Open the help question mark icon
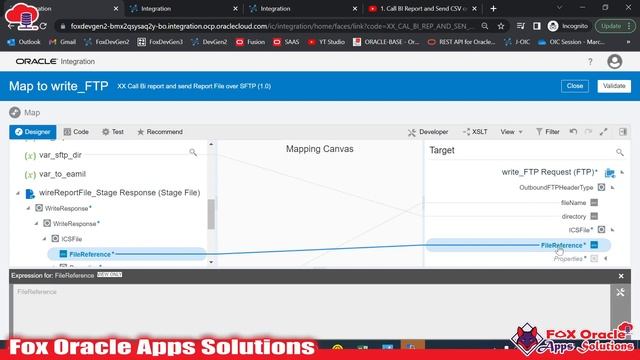Screen dimensions: 640x360 click(590, 62)
